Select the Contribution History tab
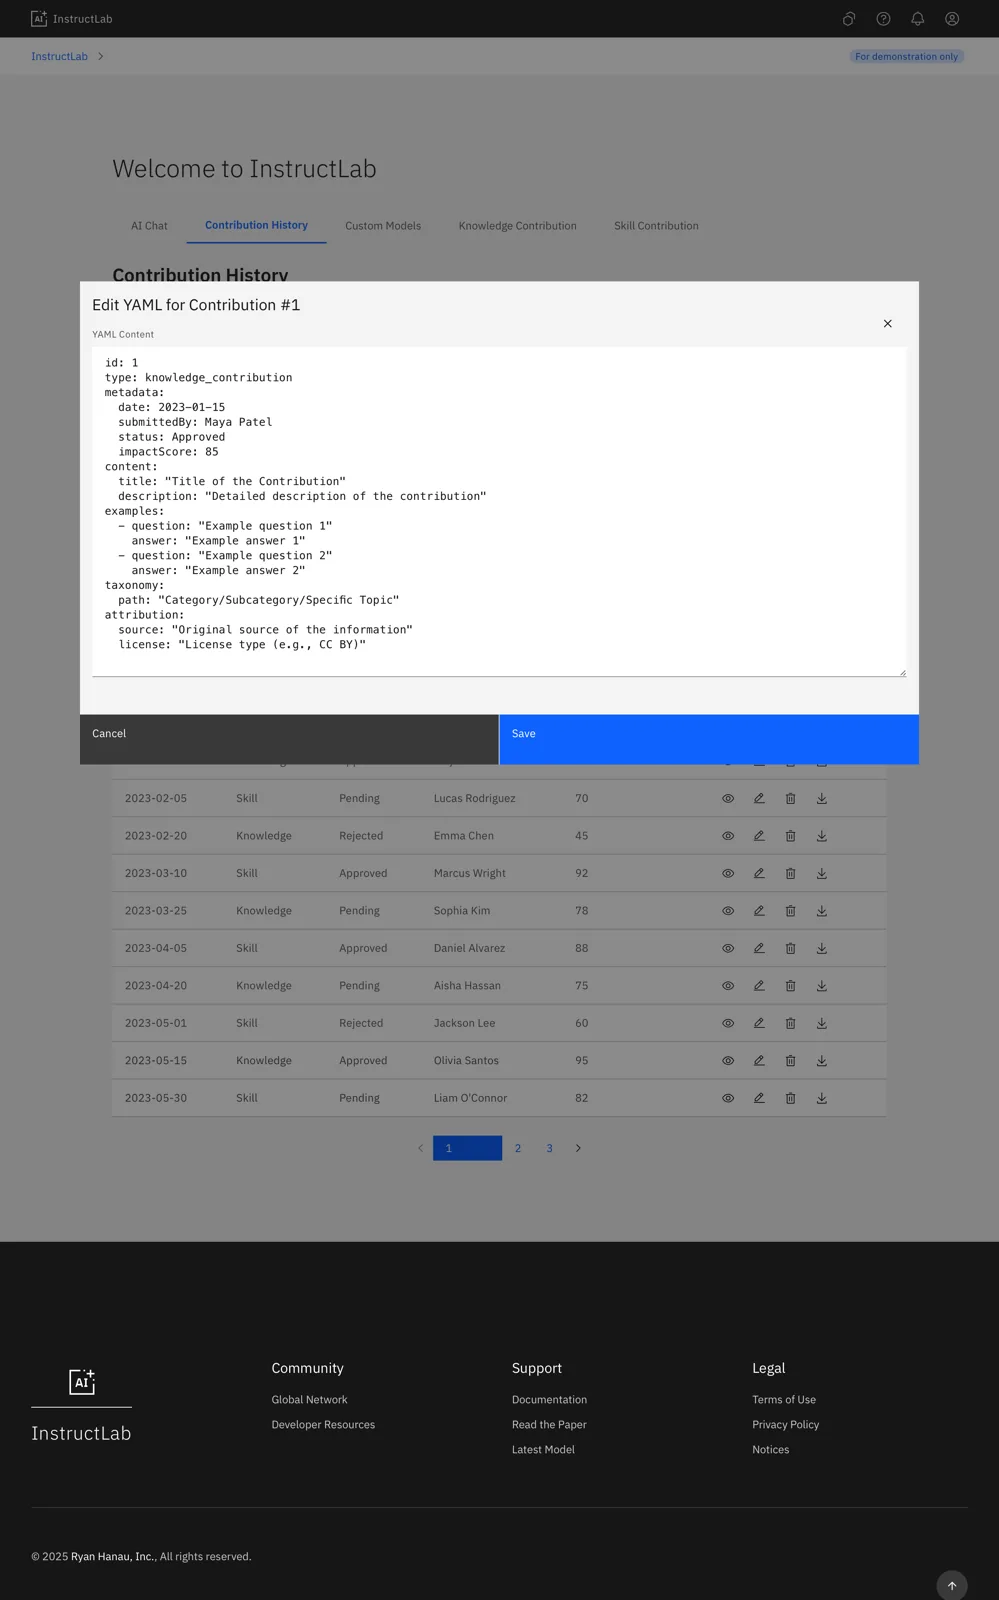The image size is (999, 1600). [256, 226]
